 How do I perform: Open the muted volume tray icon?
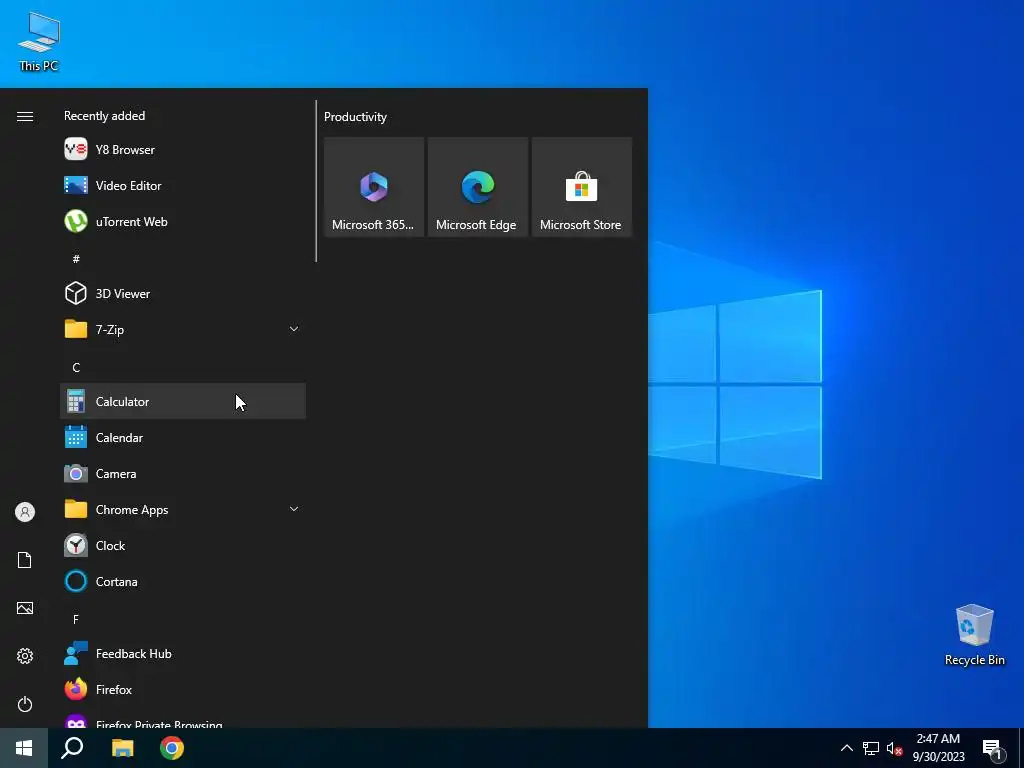tap(894, 748)
